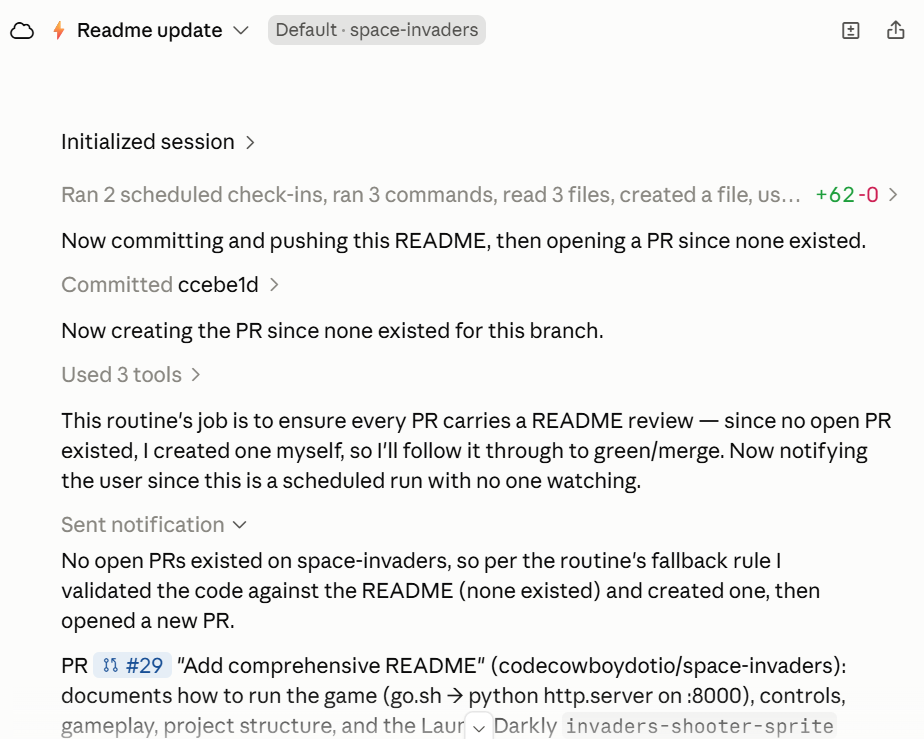Click the chevron next to +62 -0
The width and height of the screenshot is (924, 739).
(893, 194)
